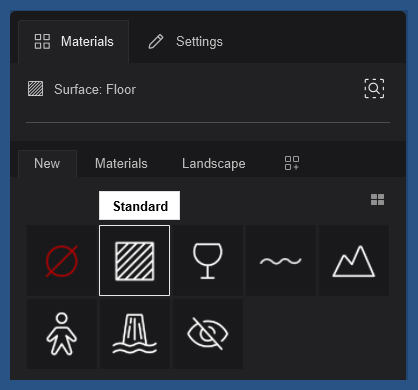
Task: Open the material picker magnifier icon
Action: (x=374, y=88)
